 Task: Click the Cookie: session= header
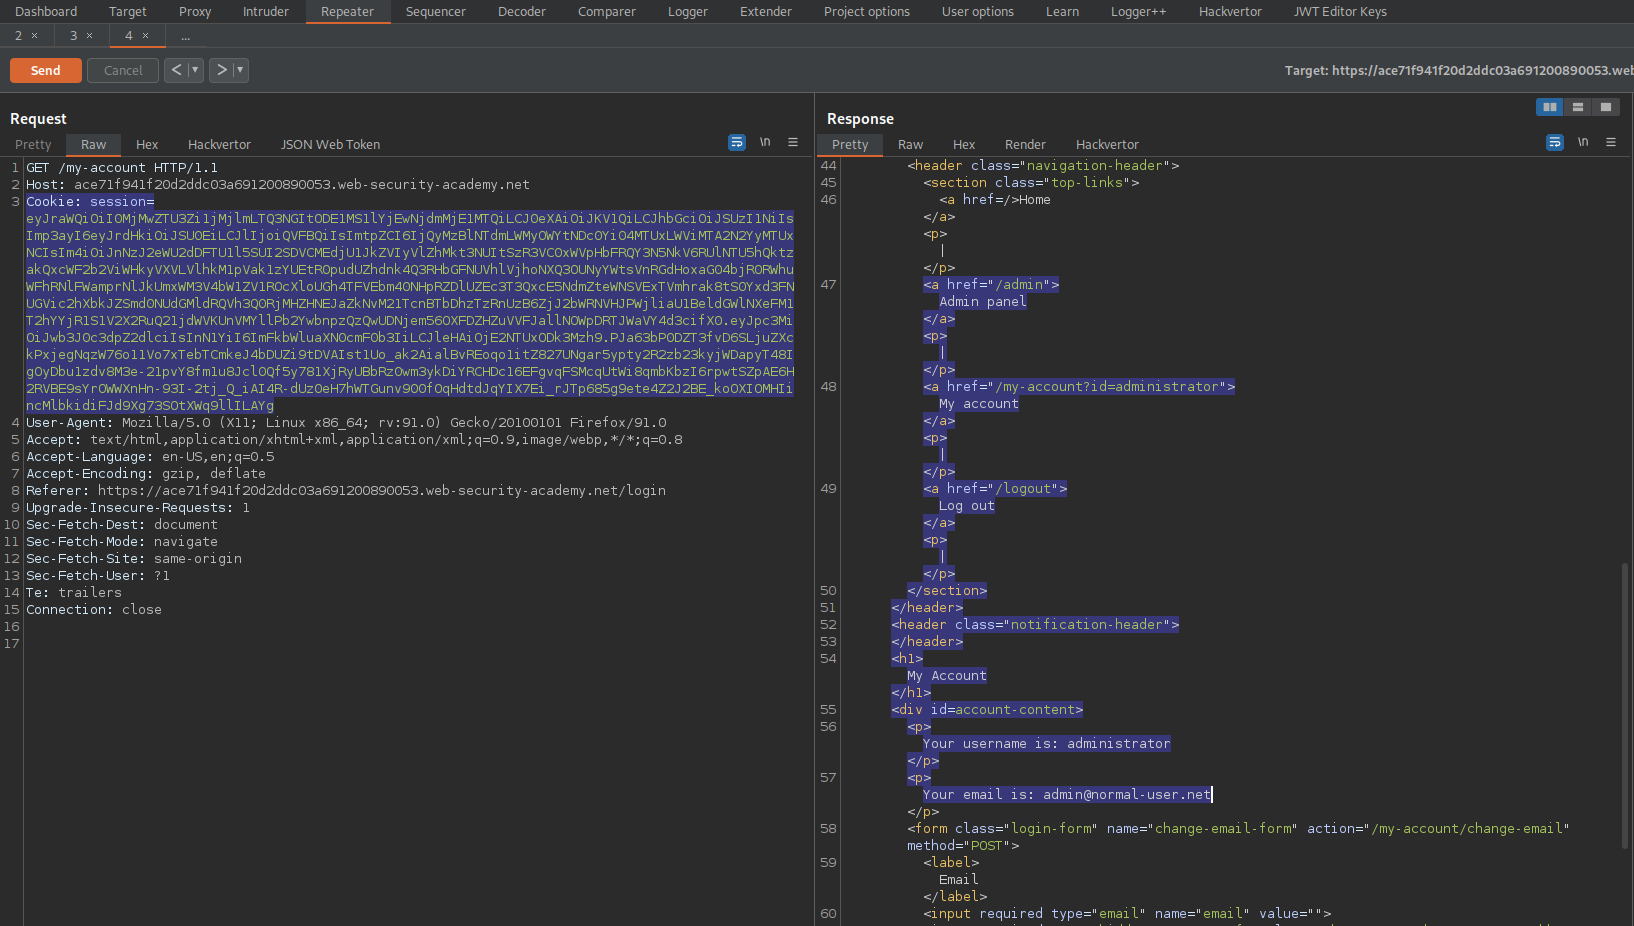point(90,202)
